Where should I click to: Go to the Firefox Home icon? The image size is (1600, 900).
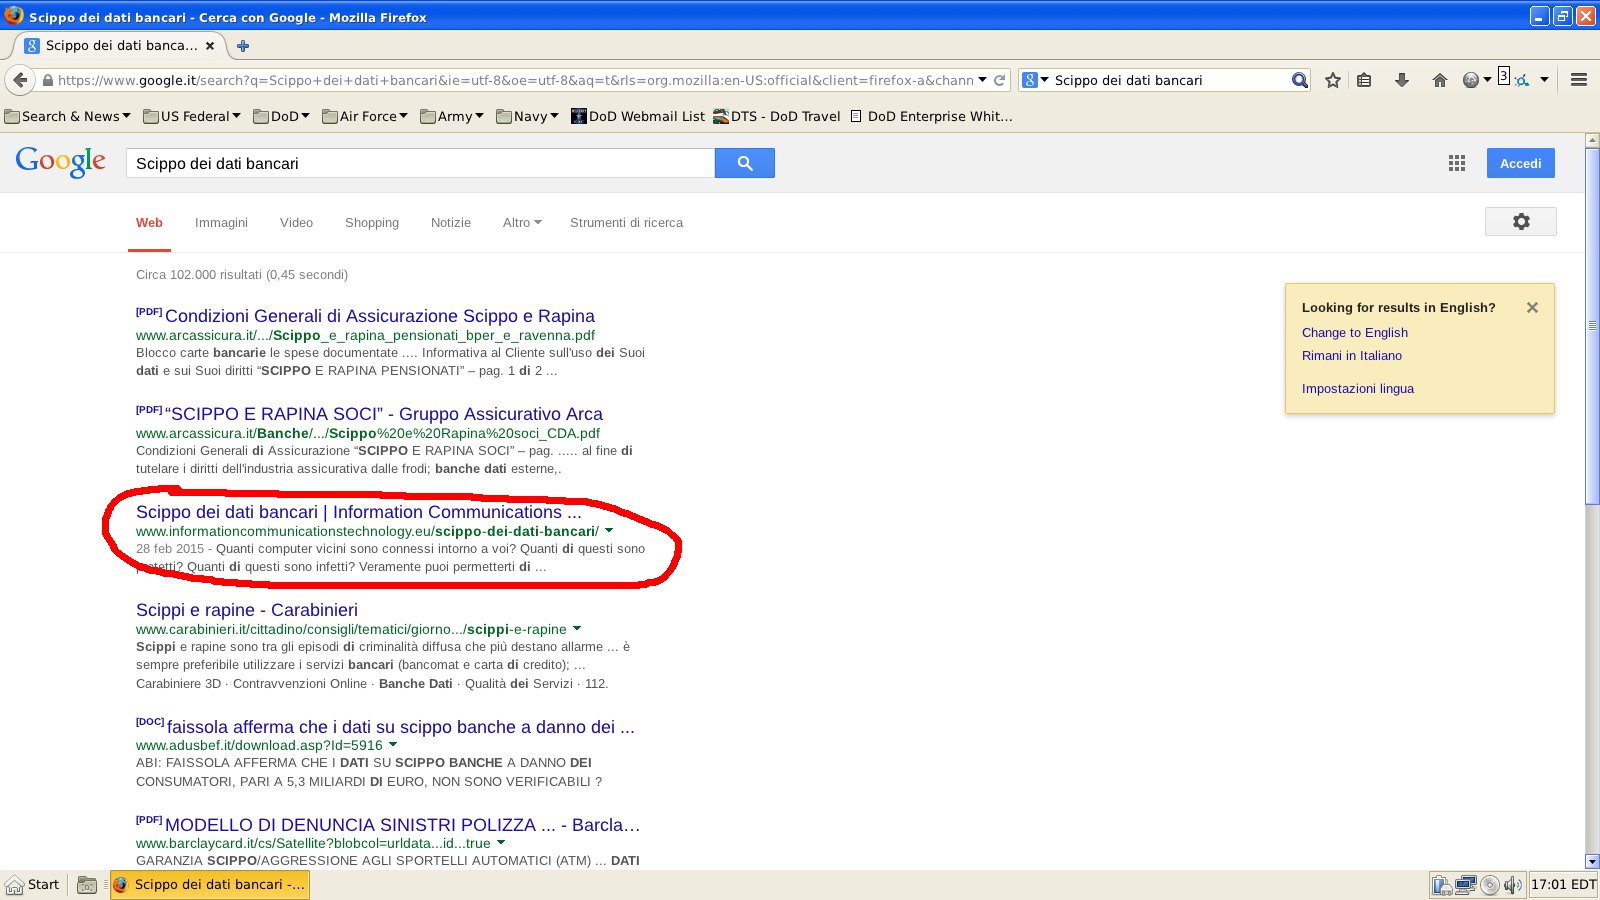[x=1440, y=80]
